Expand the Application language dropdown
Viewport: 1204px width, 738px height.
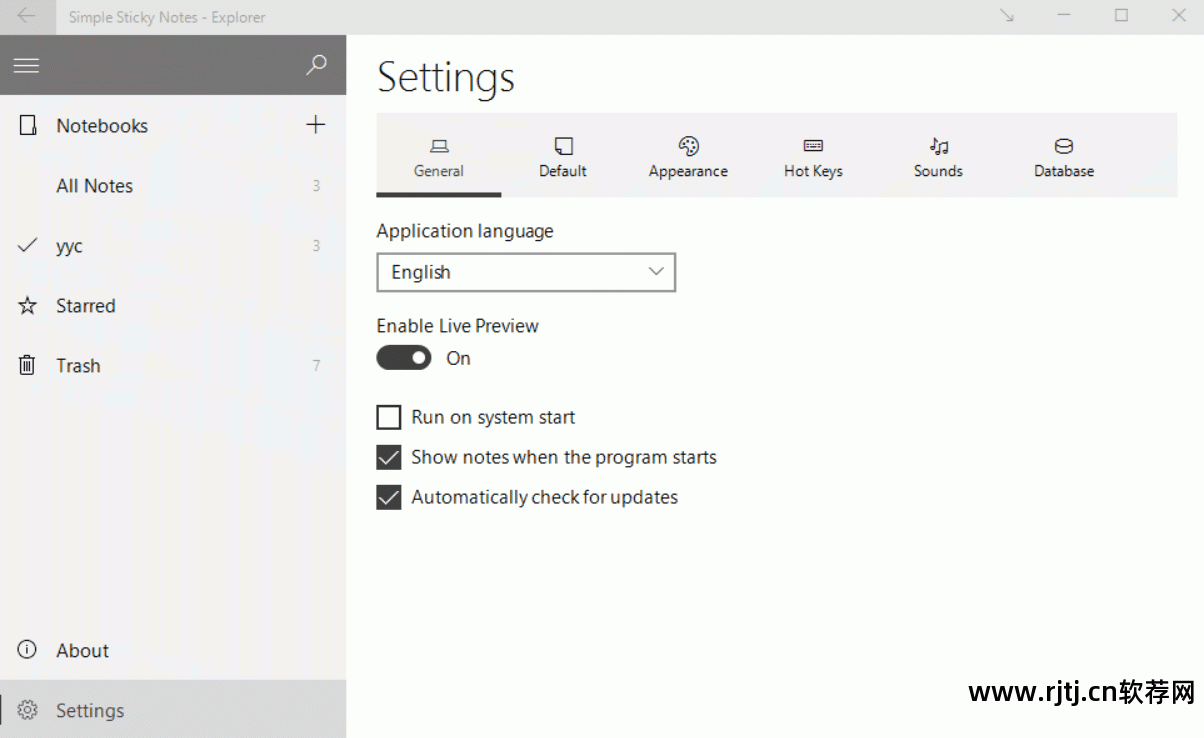click(x=526, y=272)
